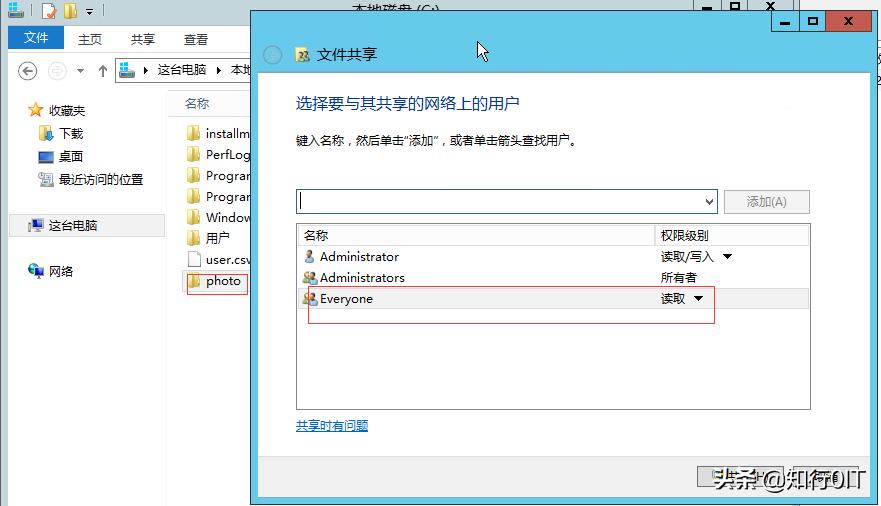Open recent locations dropdown arrow in Explorer
The height and width of the screenshot is (506, 881).
pyautogui.click(x=80, y=71)
